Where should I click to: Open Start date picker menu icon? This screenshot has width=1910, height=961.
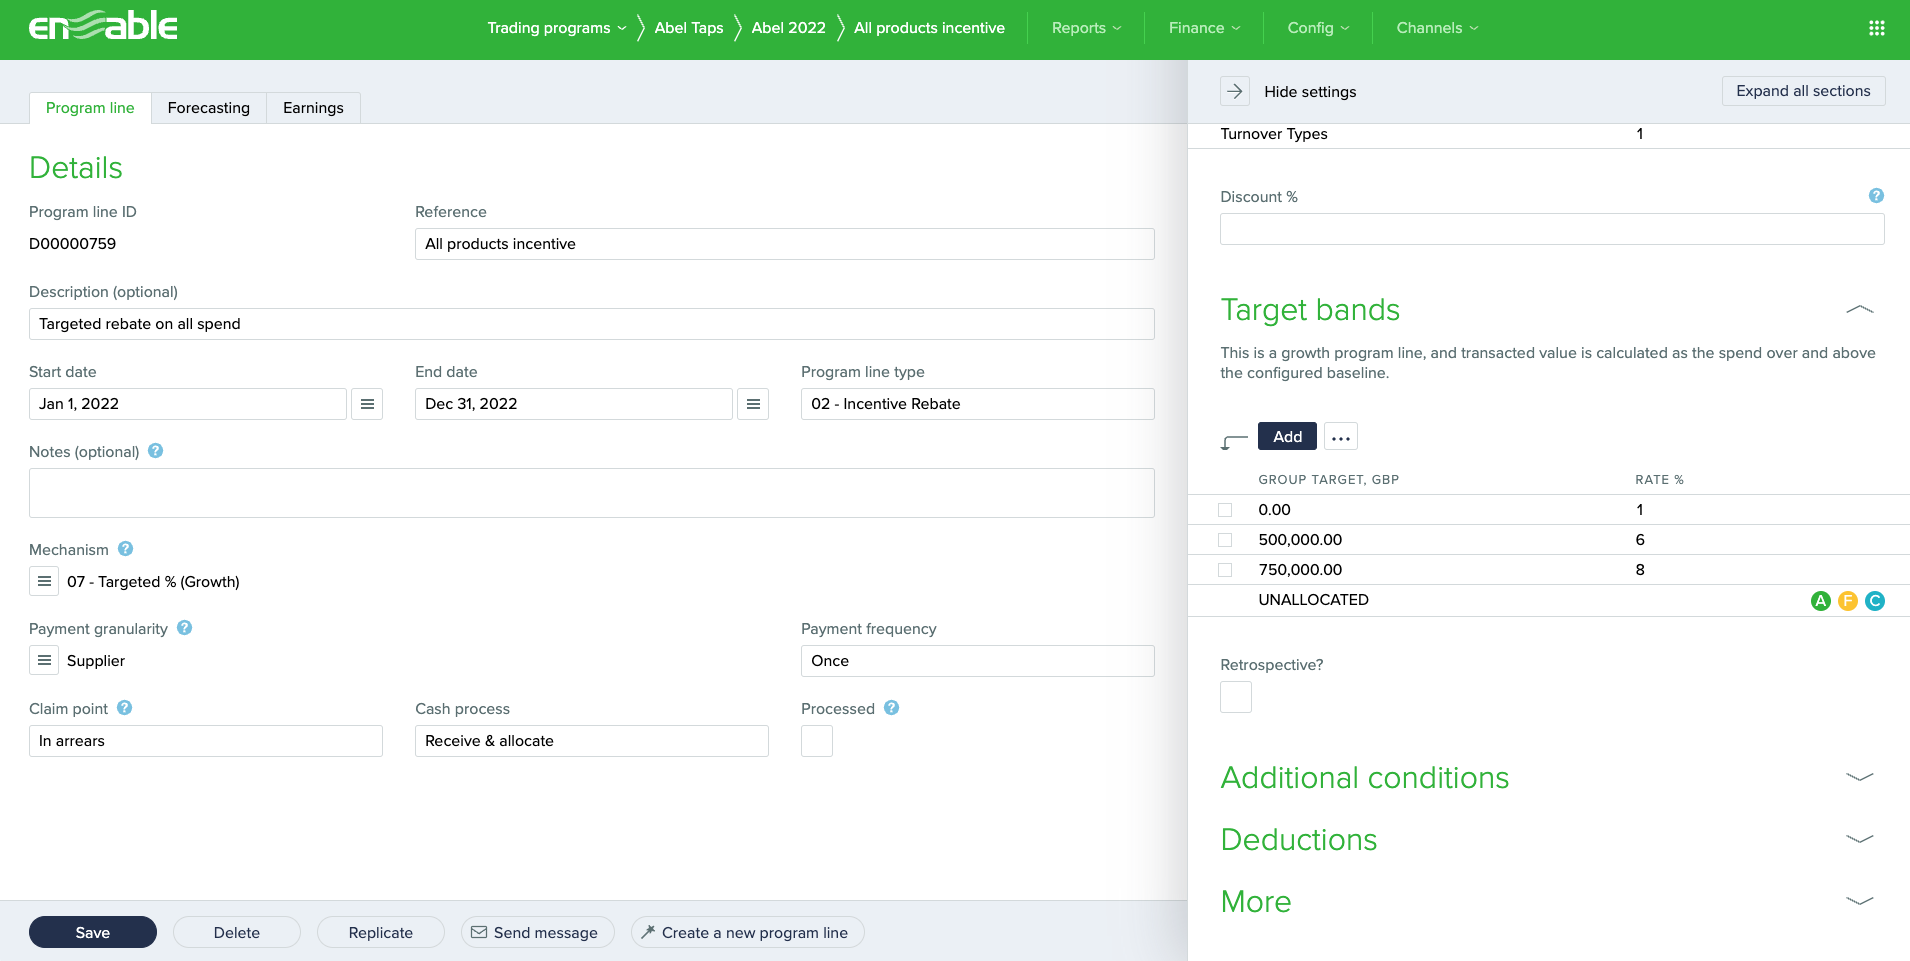[x=367, y=404]
